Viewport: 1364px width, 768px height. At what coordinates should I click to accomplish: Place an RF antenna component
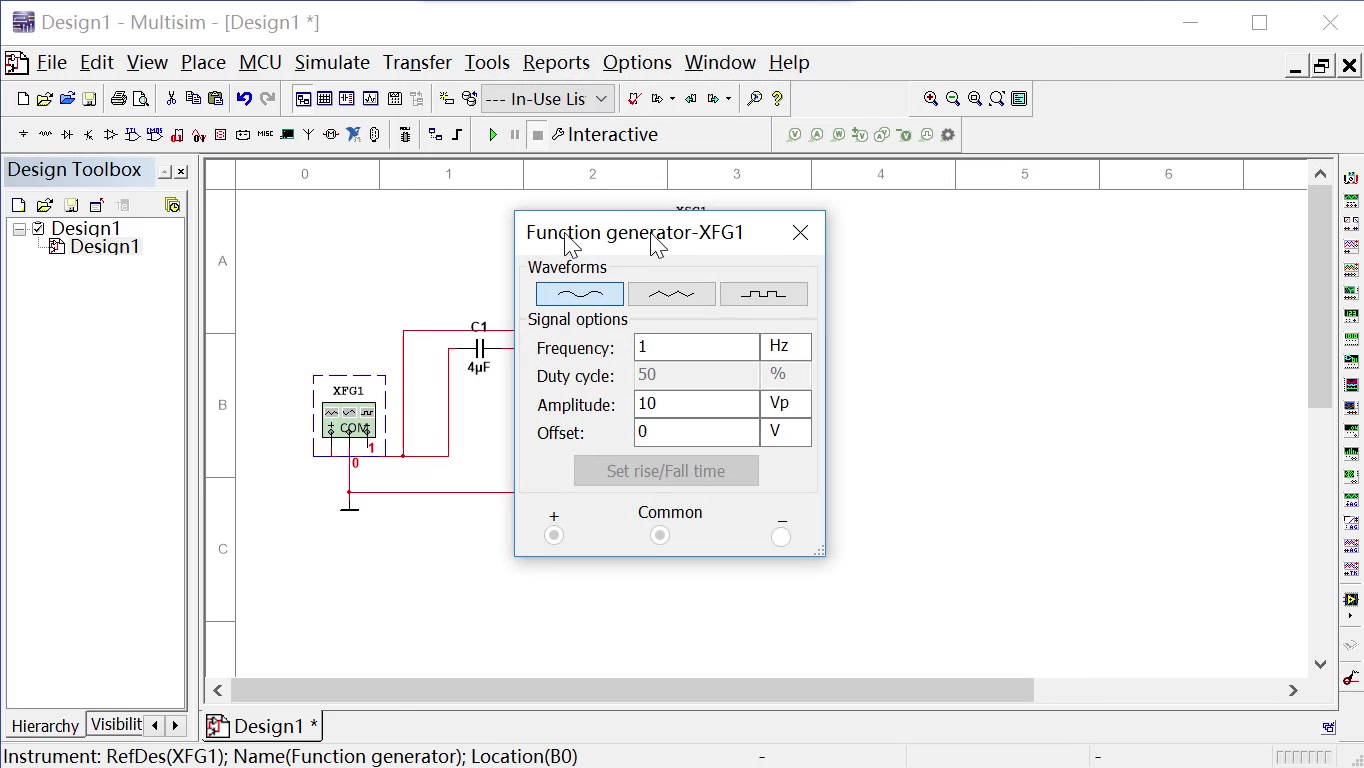tap(308, 135)
